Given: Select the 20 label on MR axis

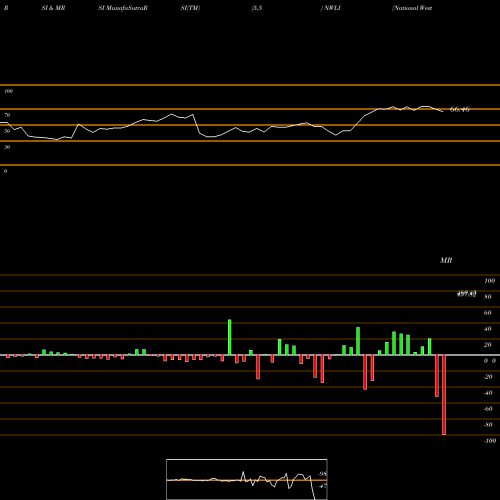Looking at the screenshot, I should (x=488, y=345).
